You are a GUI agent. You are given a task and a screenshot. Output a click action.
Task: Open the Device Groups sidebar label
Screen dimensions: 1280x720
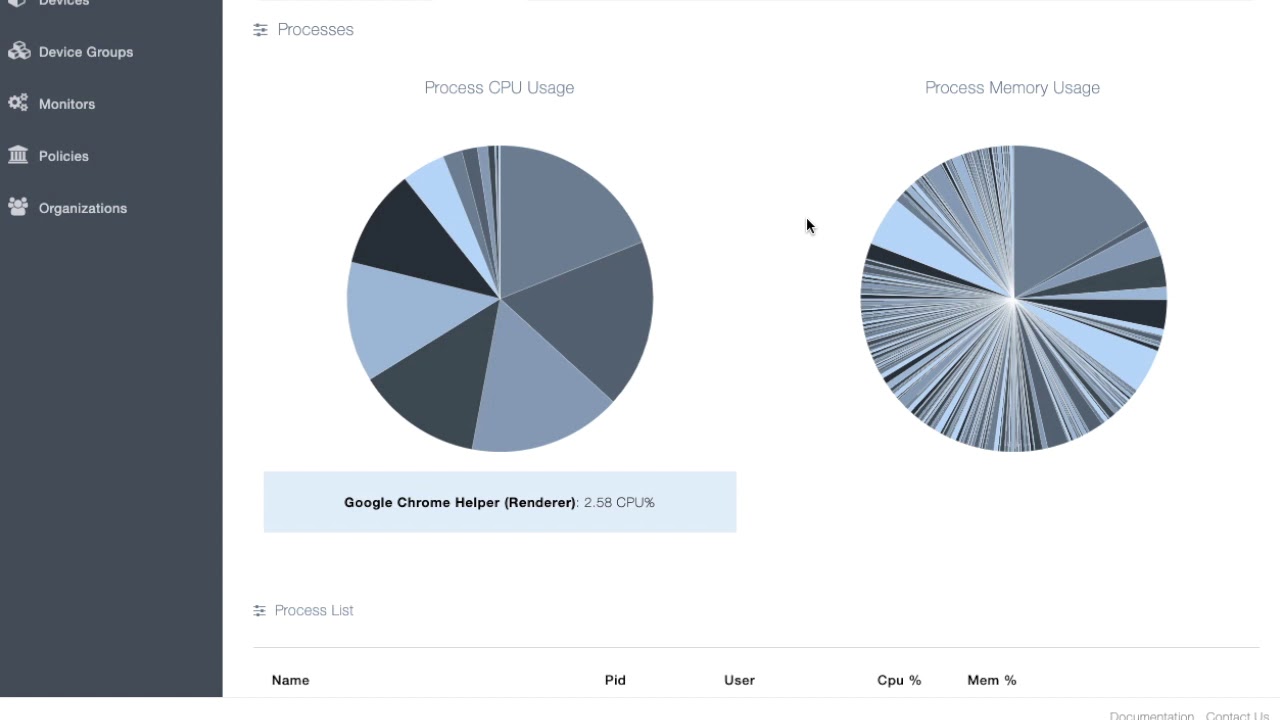click(86, 52)
